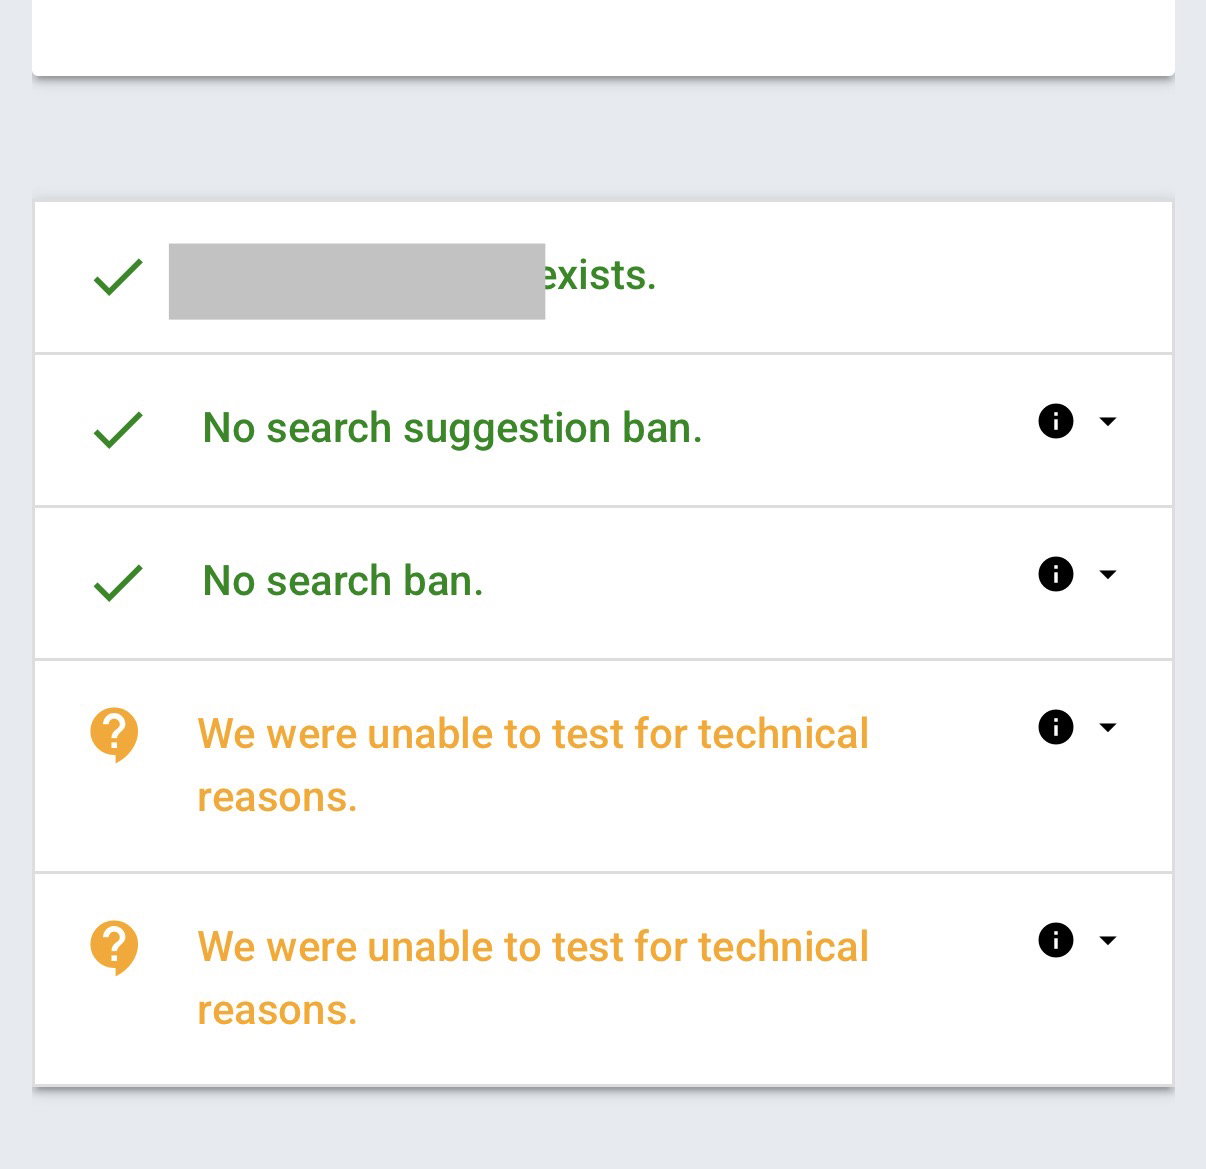
Task: Click green checkmark next to exists row
Action: pos(118,277)
